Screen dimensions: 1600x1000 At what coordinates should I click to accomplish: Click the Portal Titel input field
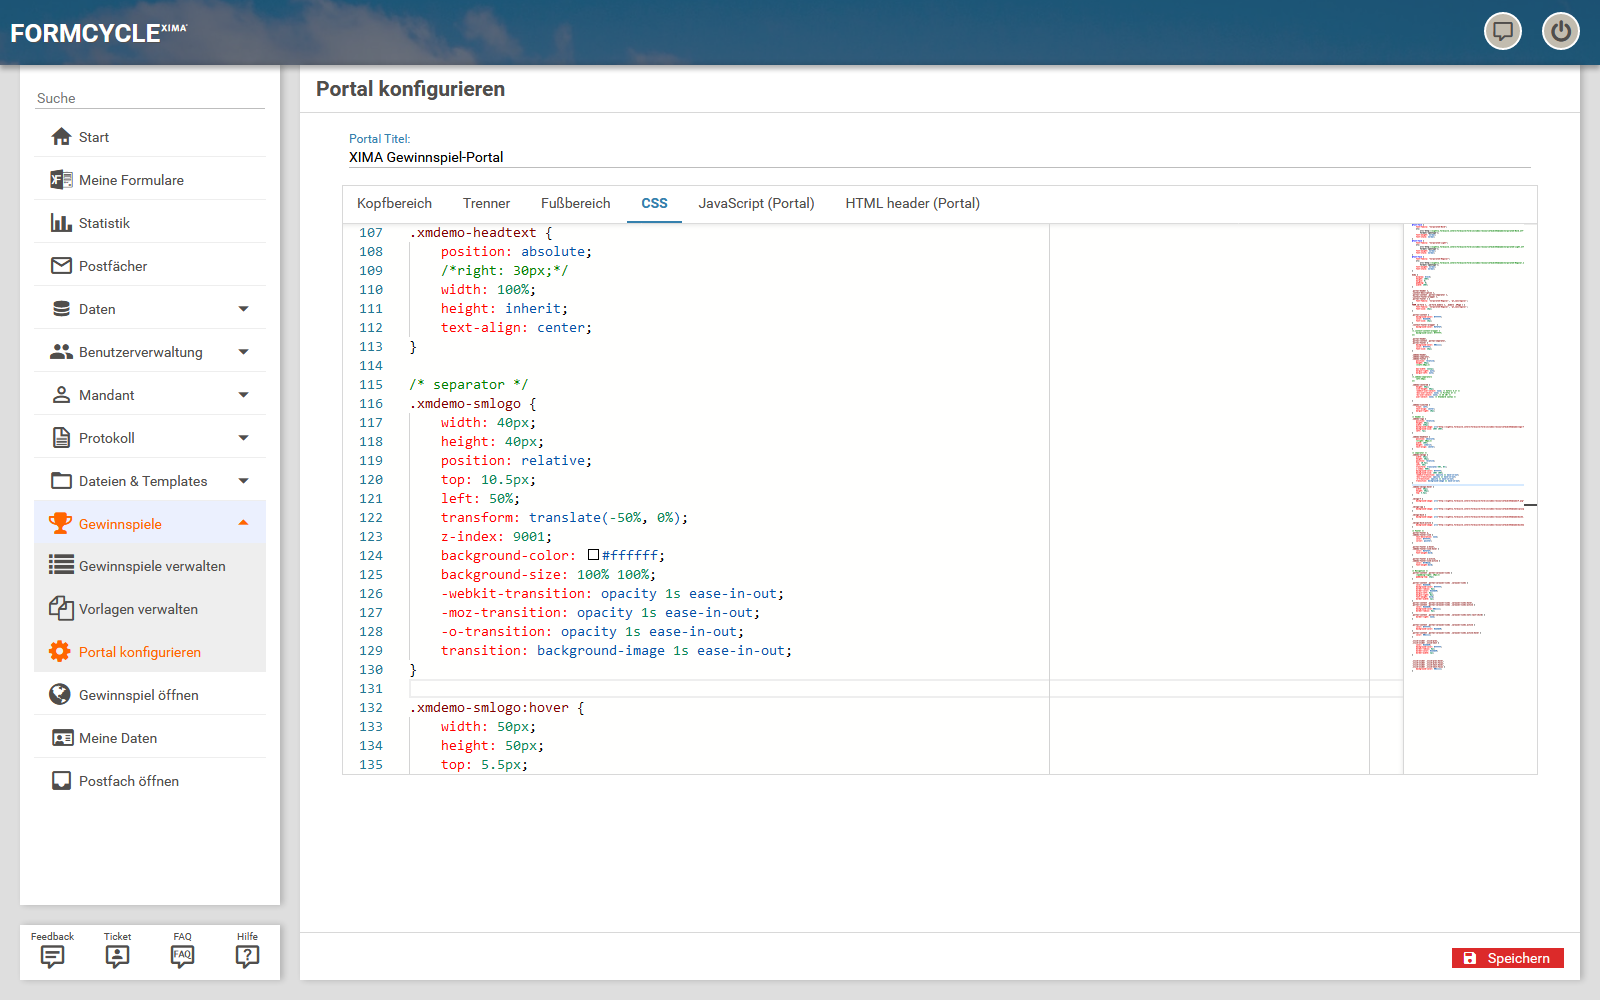click(938, 157)
